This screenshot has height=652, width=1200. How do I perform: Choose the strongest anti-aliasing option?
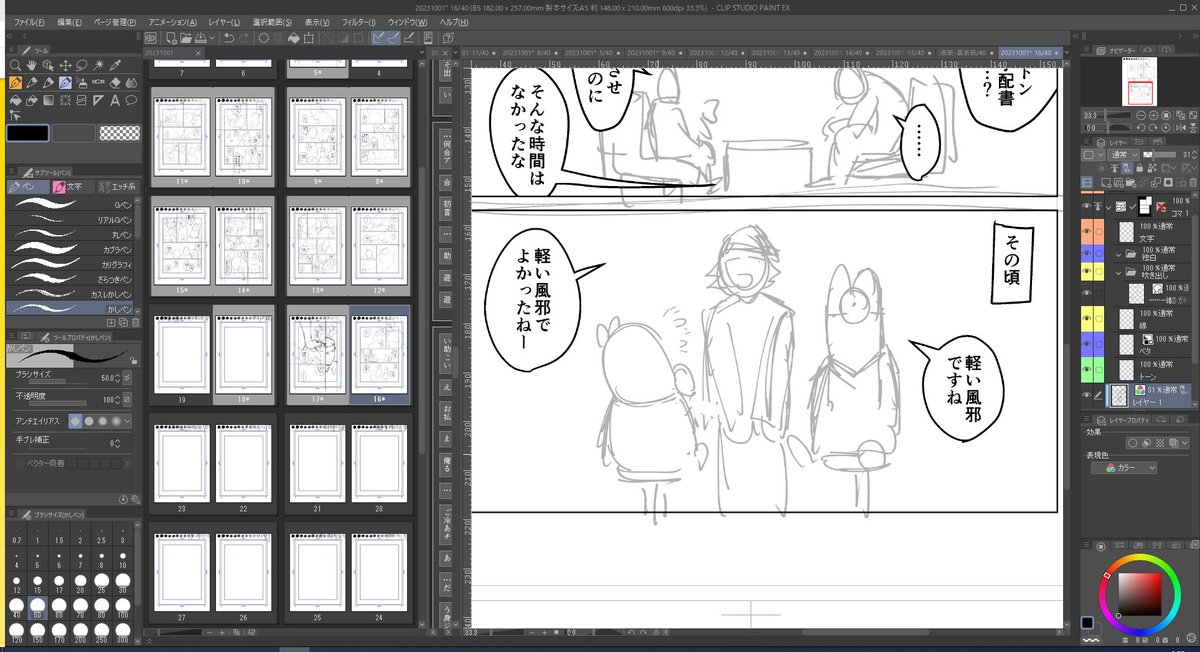click(x=115, y=421)
